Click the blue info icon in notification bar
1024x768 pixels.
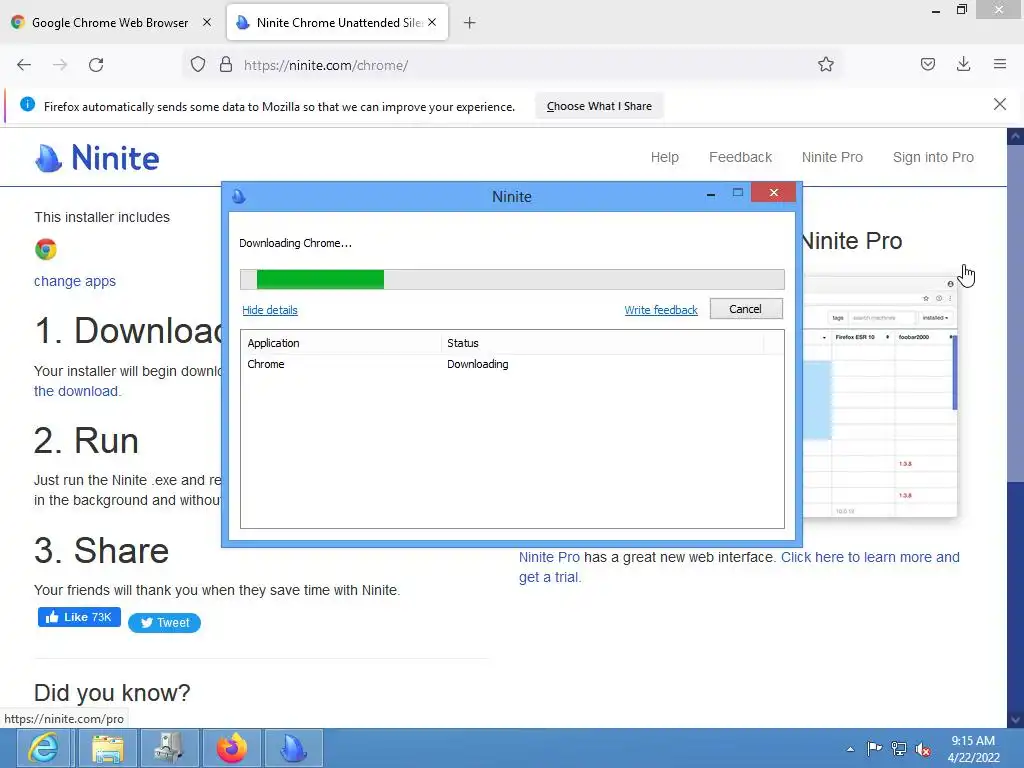27,104
